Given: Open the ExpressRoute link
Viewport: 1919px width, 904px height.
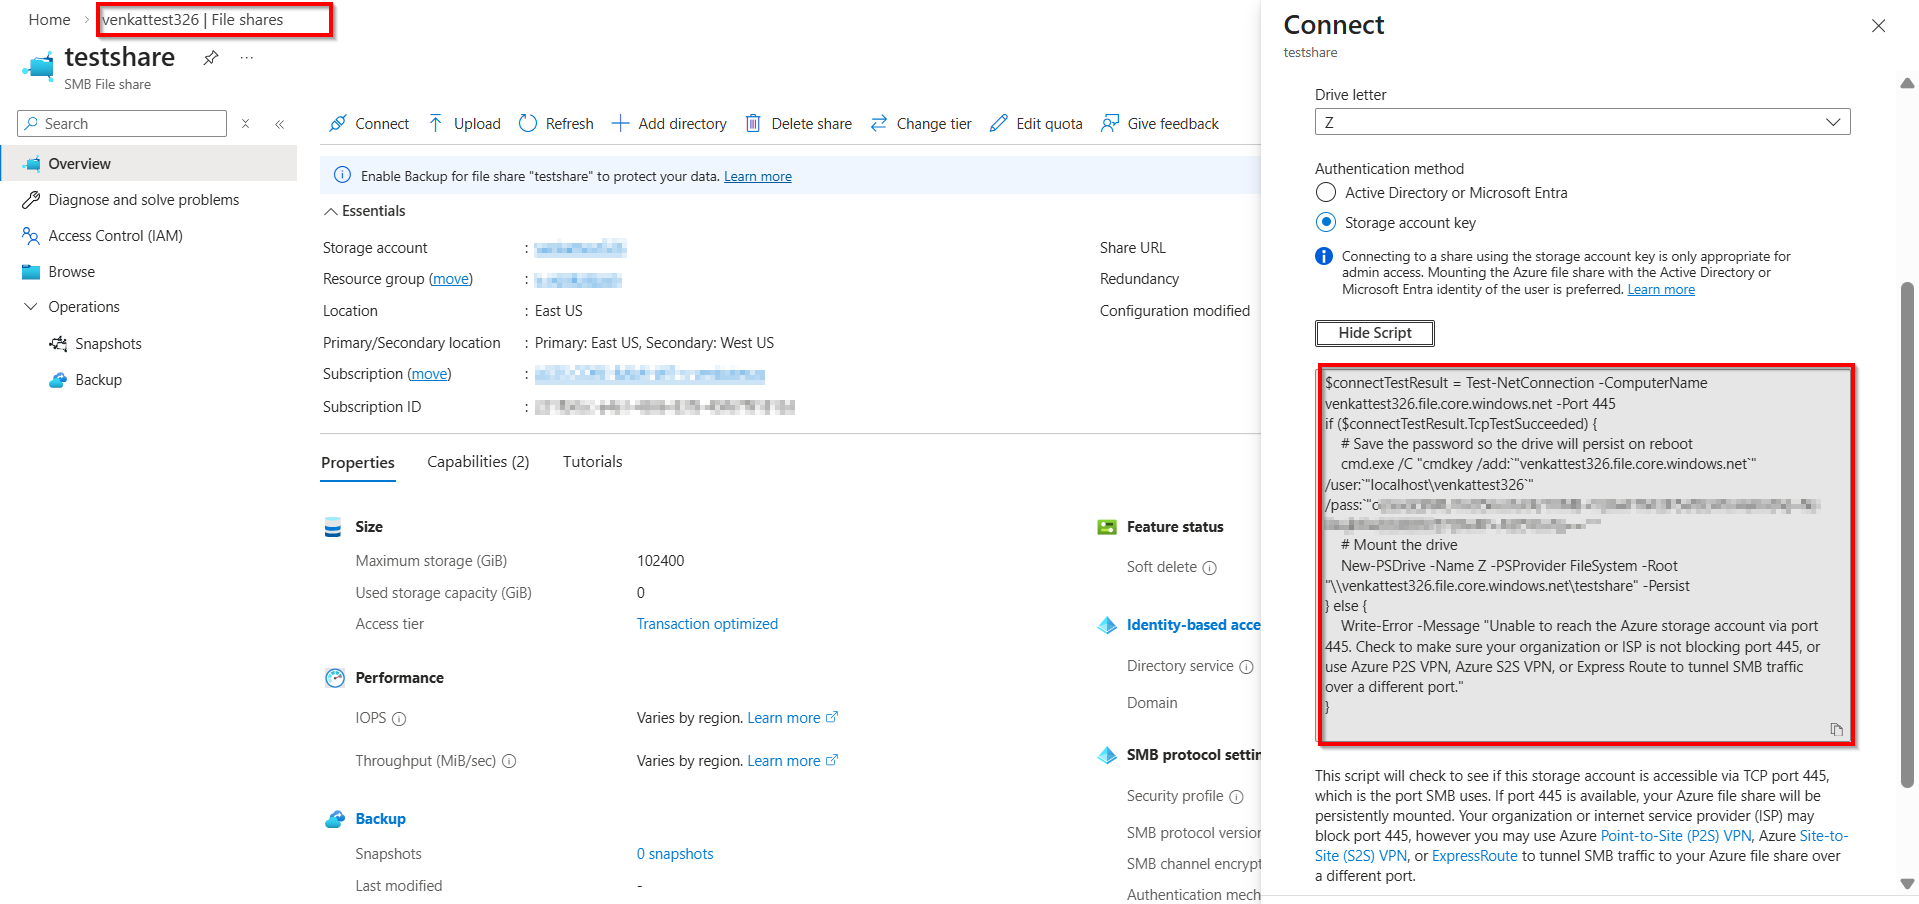Looking at the screenshot, I should pos(1475,856).
